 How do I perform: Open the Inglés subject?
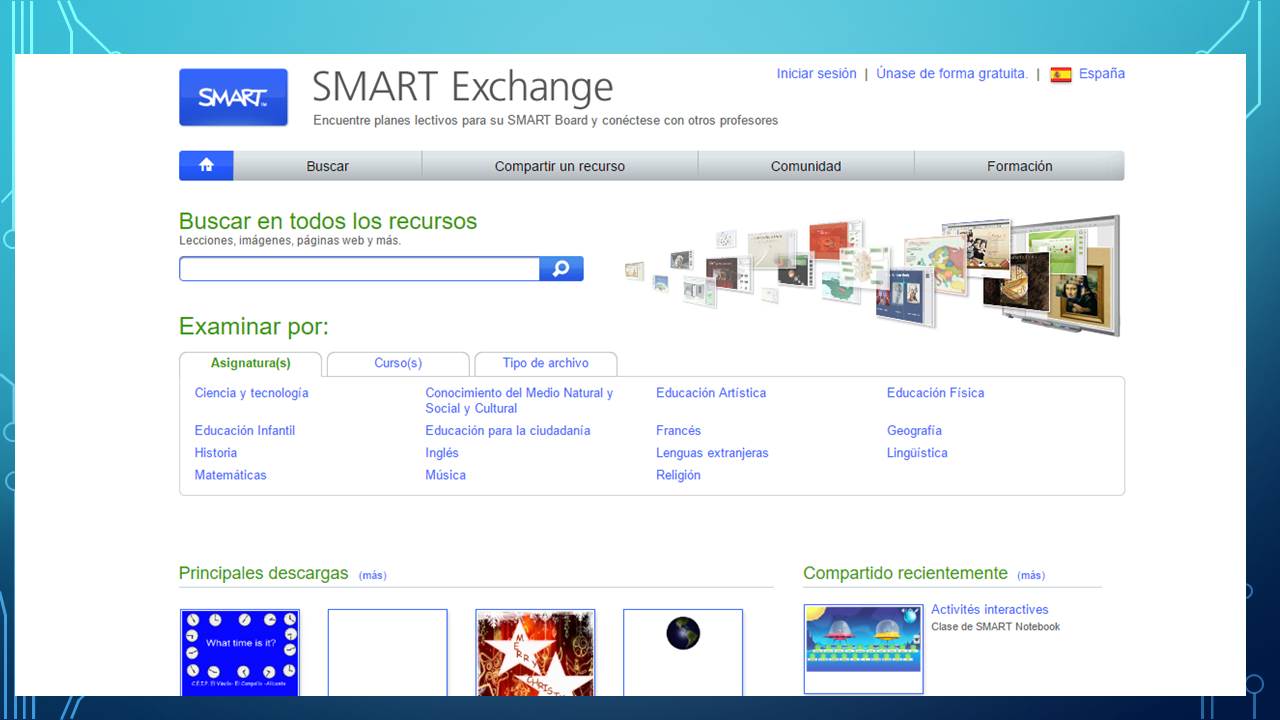pos(442,453)
